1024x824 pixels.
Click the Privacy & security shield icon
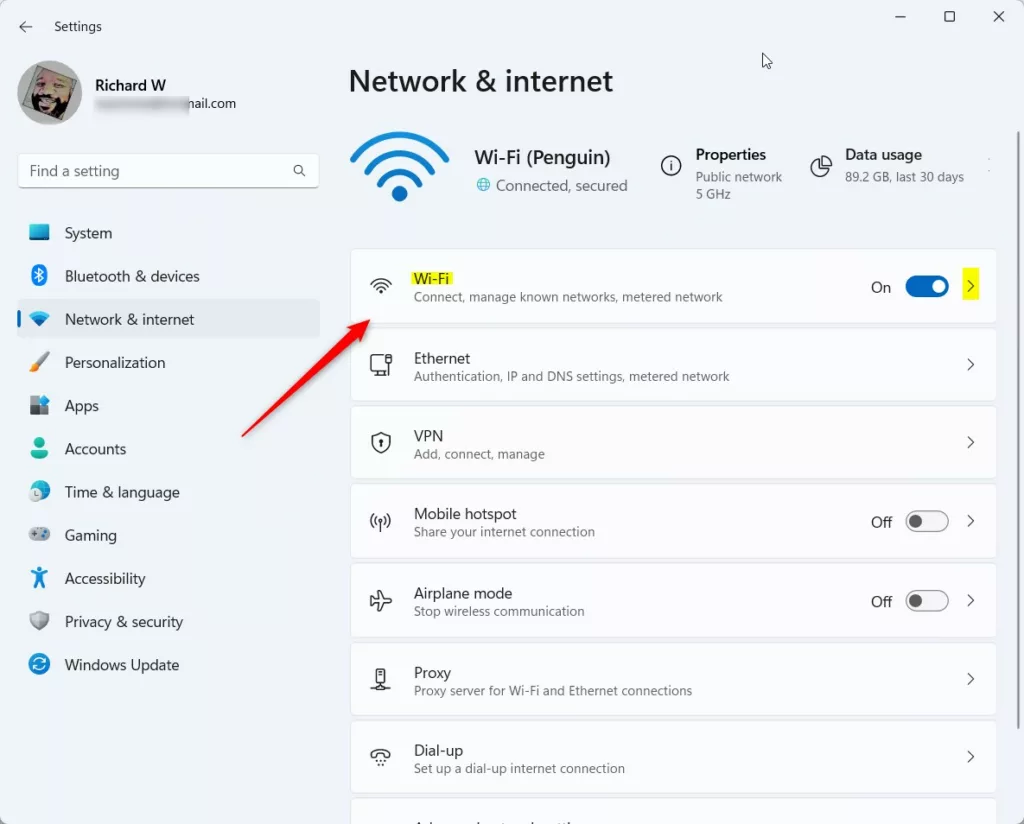pyautogui.click(x=39, y=622)
